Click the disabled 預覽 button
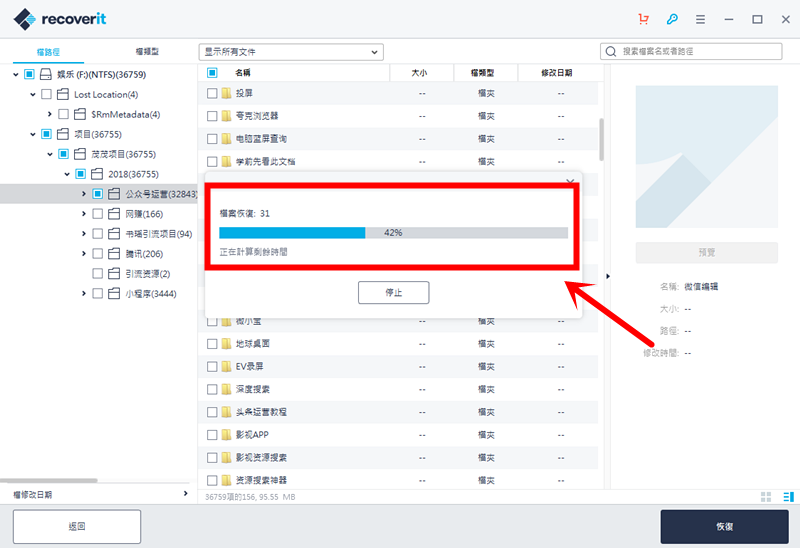 tap(707, 253)
